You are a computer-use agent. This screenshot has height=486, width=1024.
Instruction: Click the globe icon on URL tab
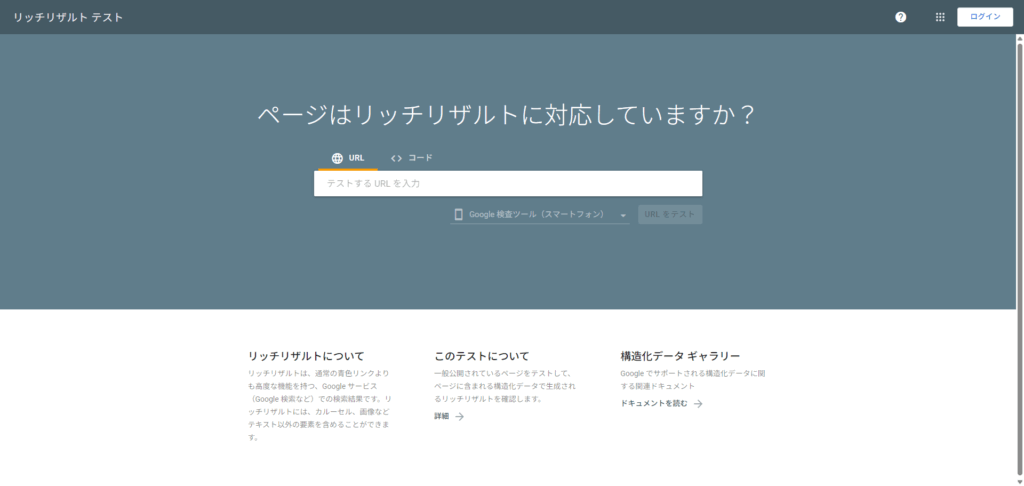click(x=337, y=158)
